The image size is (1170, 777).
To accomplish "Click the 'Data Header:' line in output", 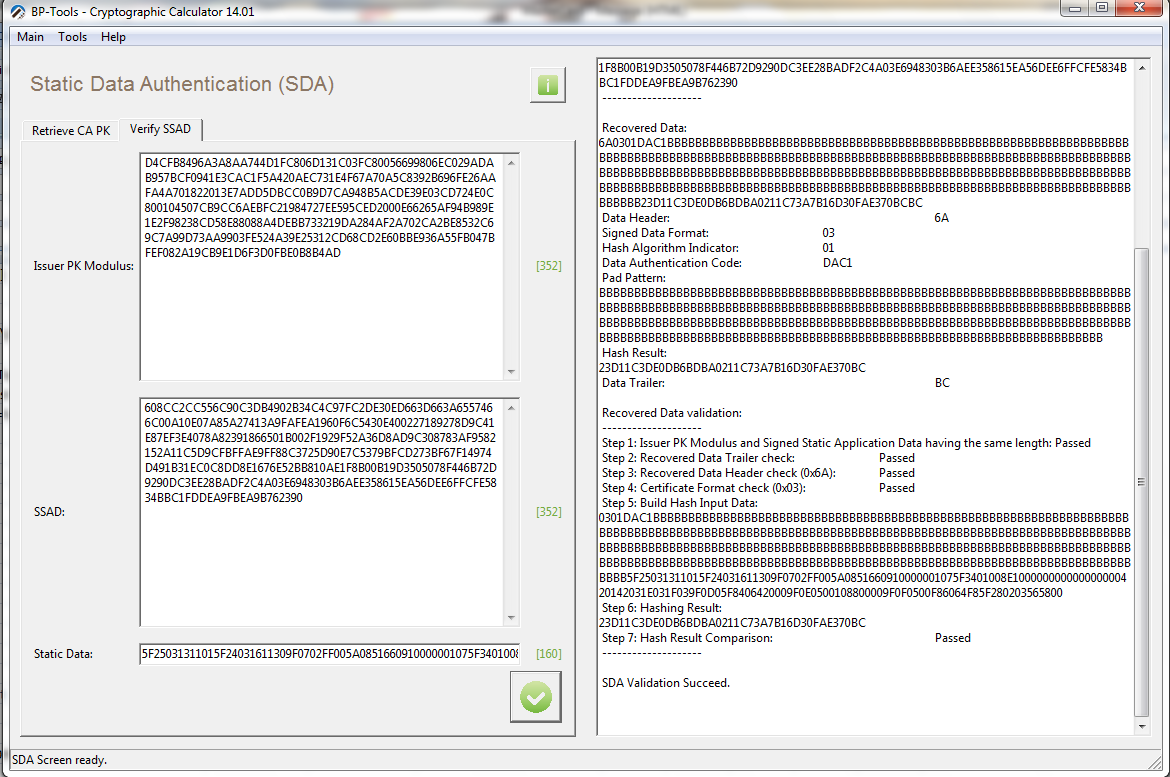I will pyautogui.click(x=775, y=218).
